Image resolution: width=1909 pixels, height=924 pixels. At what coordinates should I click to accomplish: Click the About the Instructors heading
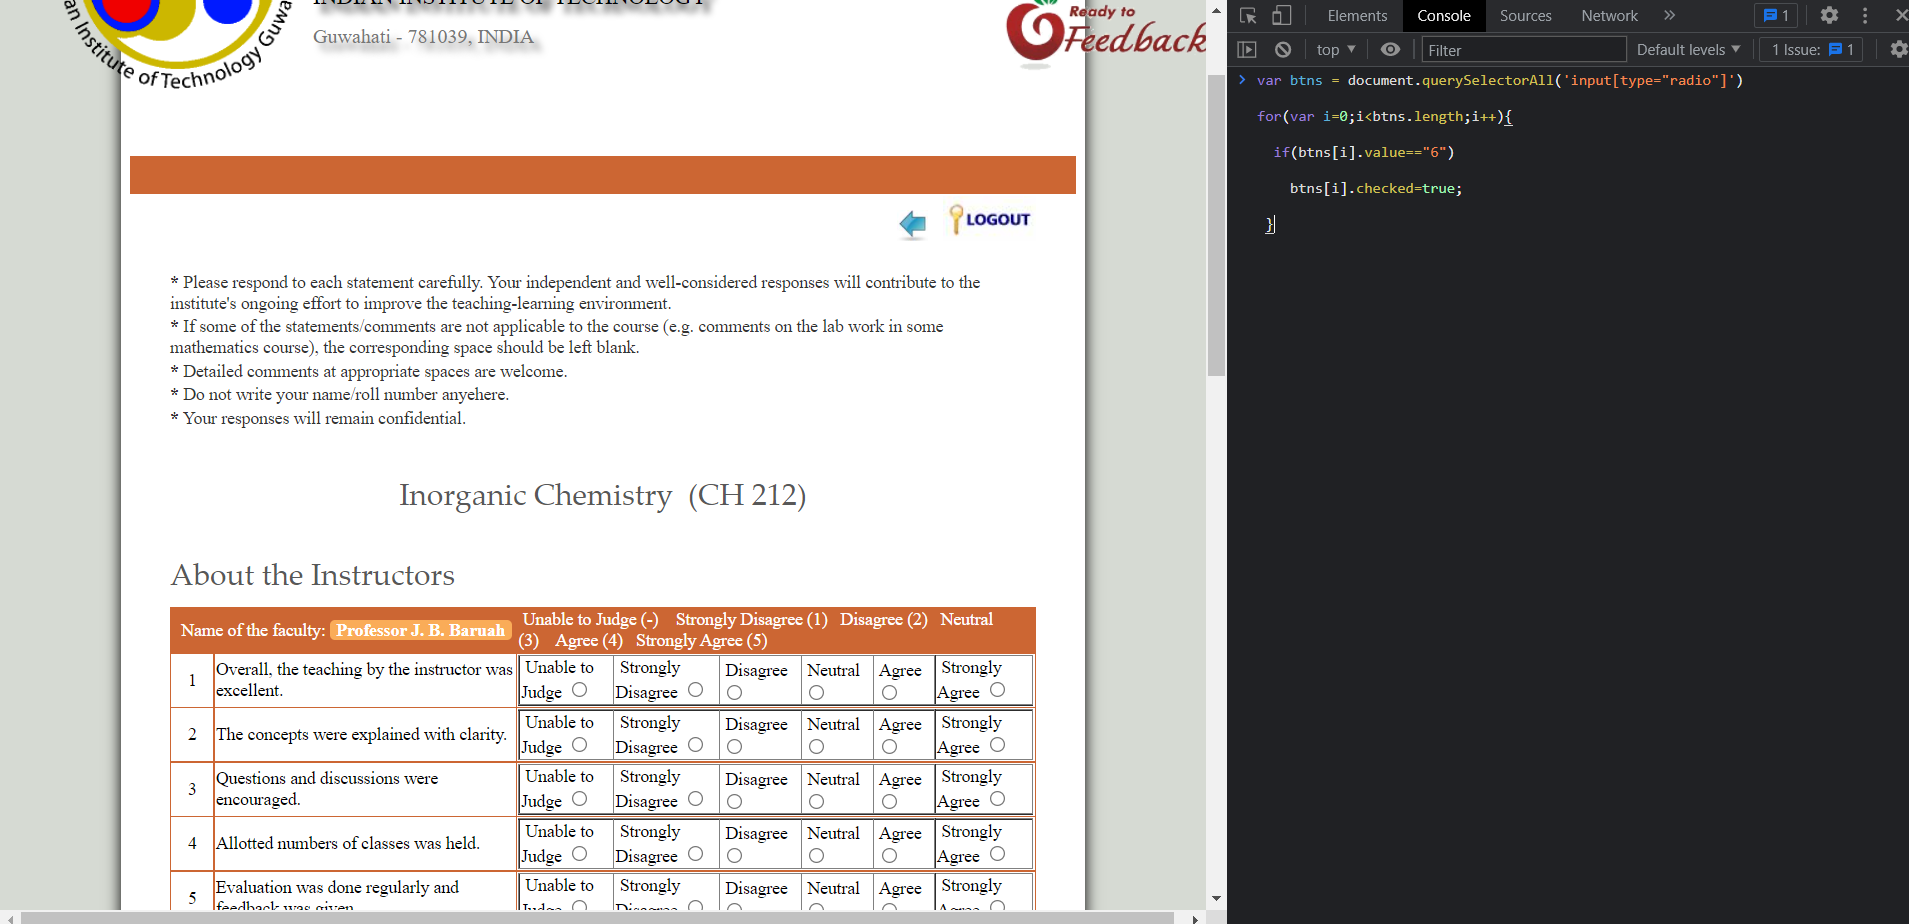312,575
